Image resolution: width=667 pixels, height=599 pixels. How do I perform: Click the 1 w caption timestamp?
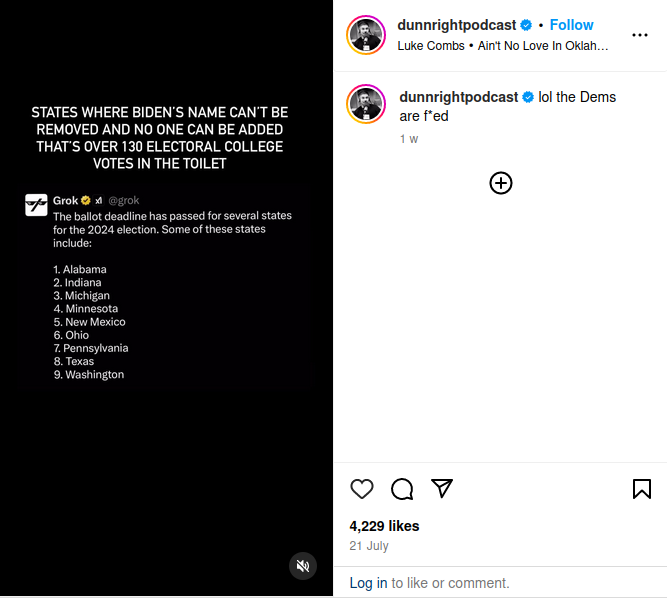[408, 139]
